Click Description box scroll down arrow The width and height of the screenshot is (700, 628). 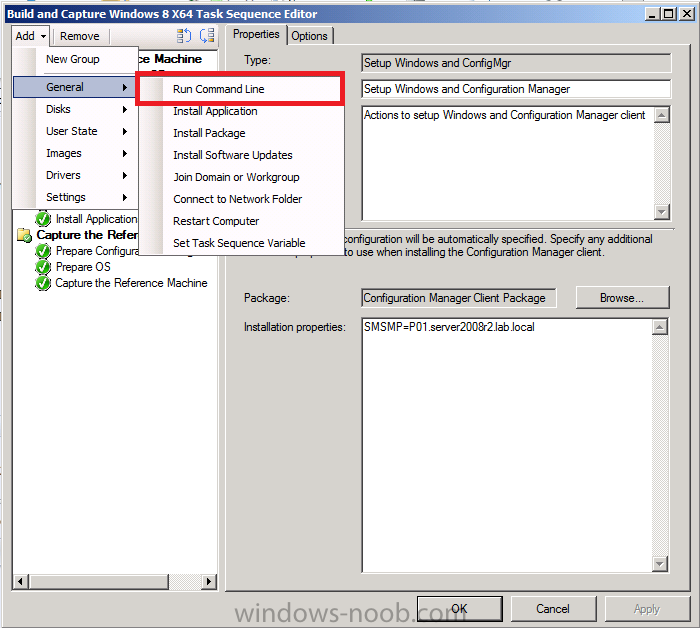(662, 212)
